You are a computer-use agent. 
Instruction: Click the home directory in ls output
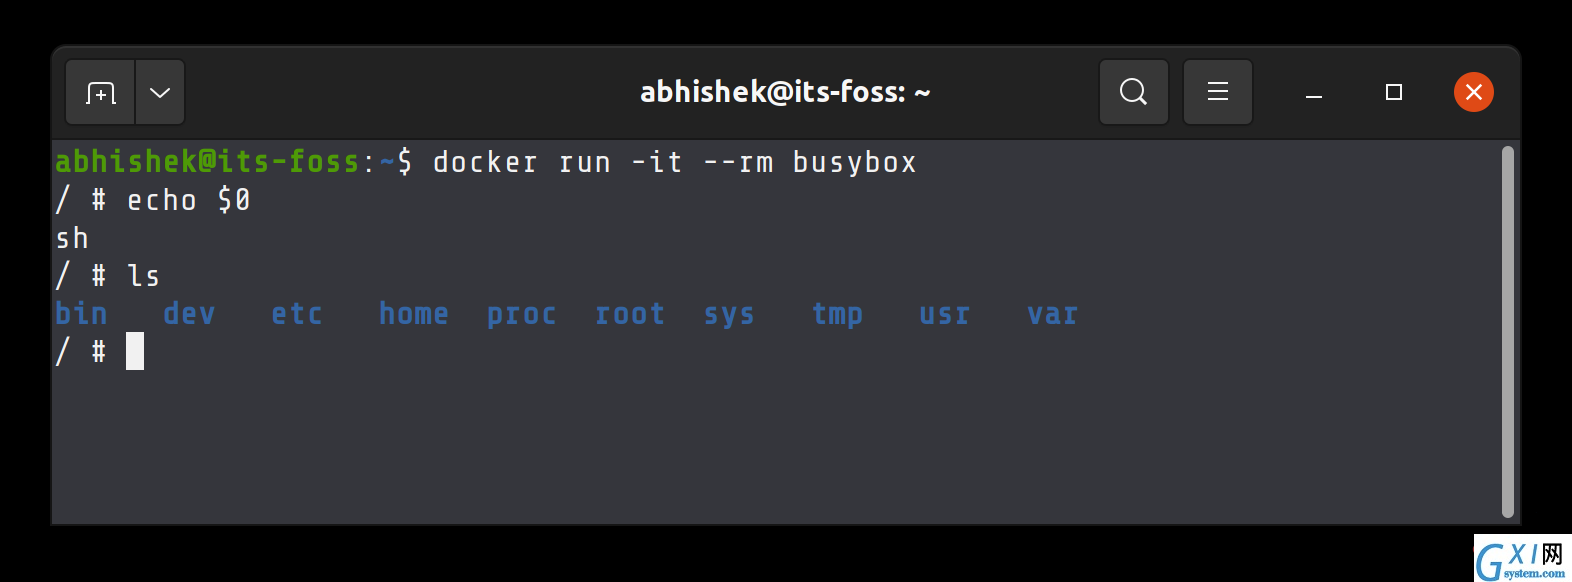point(413,314)
